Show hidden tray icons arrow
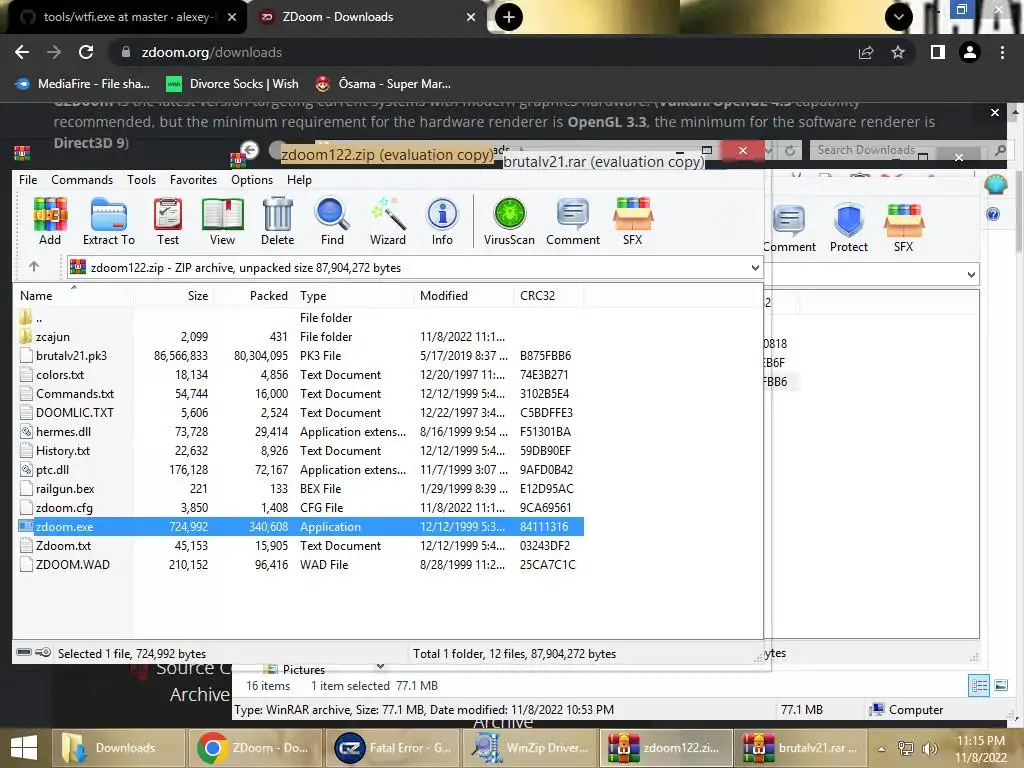The height and width of the screenshot is (768, 1024). pos(882,749)
